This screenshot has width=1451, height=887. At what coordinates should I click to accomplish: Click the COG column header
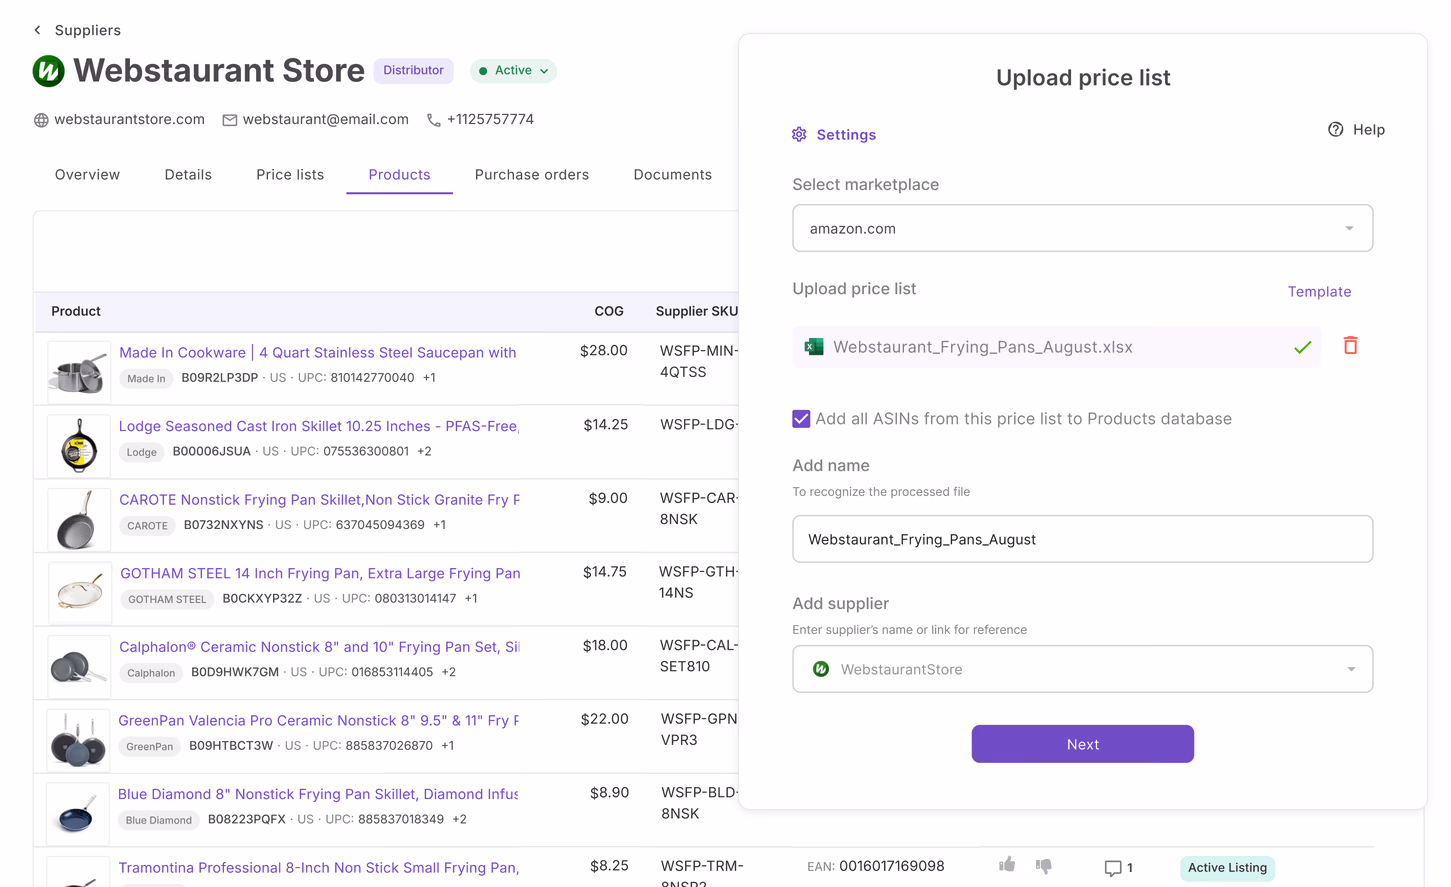point(609,312)
